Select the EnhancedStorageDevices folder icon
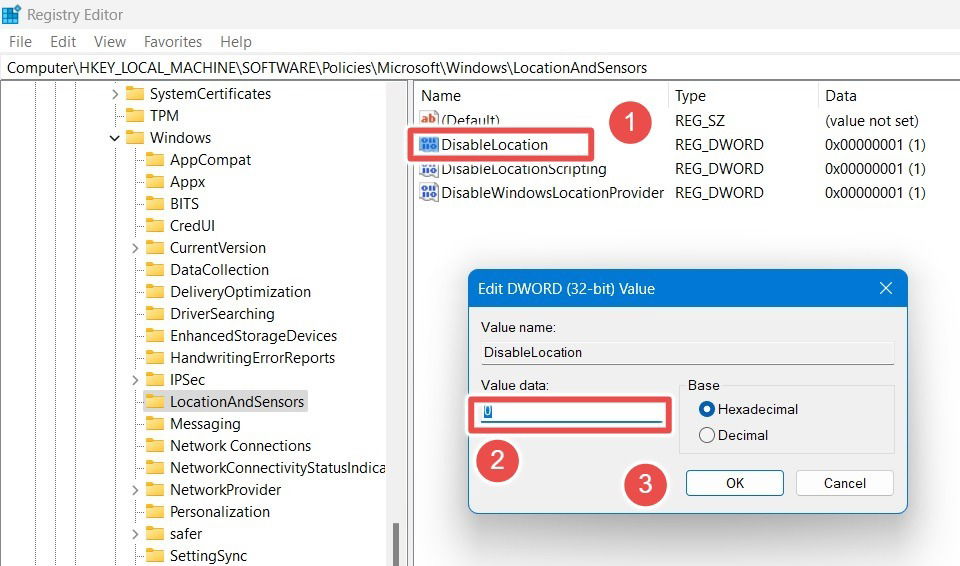Image resolution: width=960 pixels, height=566 pixels. [x=155, y=336]
